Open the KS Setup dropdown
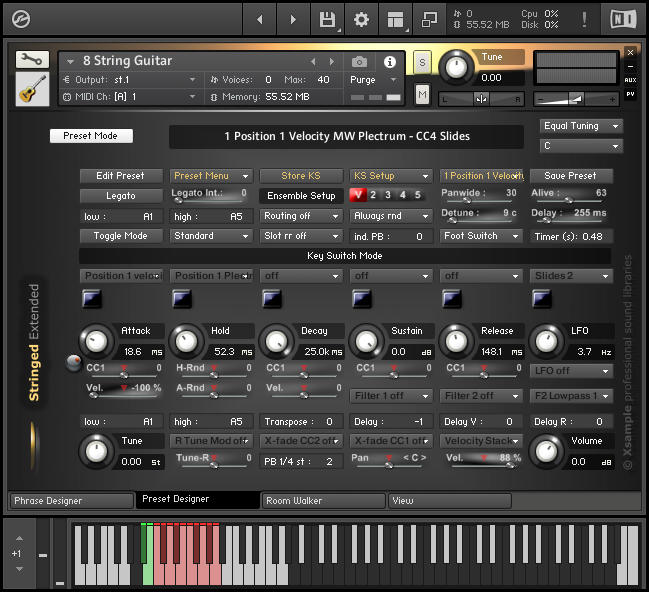Viewport: 649px width, 592px height. point(391,176)
